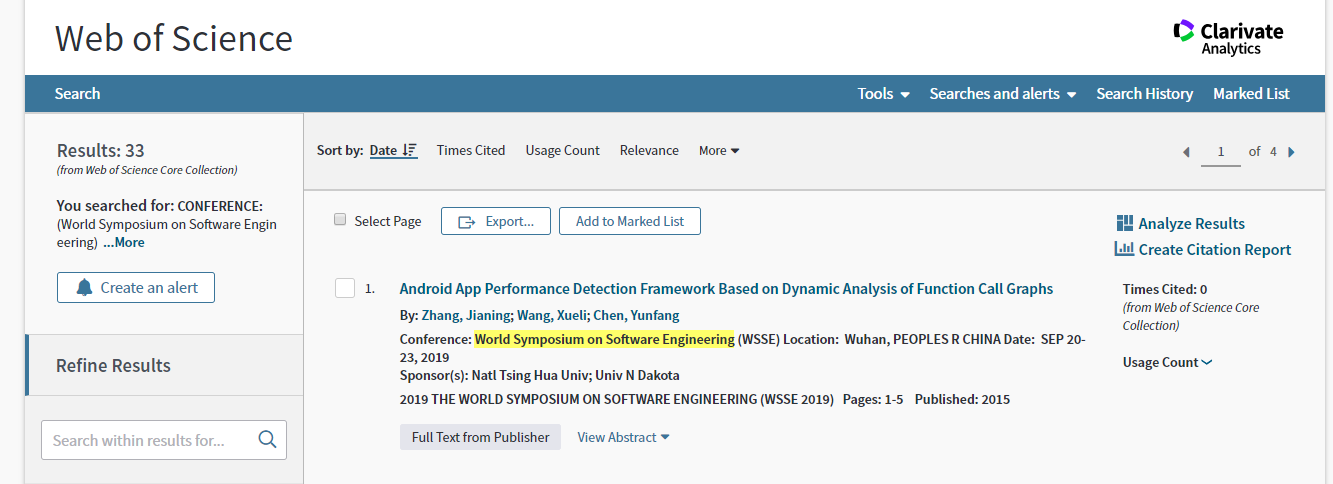This screenshot has width=1333, height=484.
Task: Click the Clarivate Analytics logo
Action: click(1228, 37)
